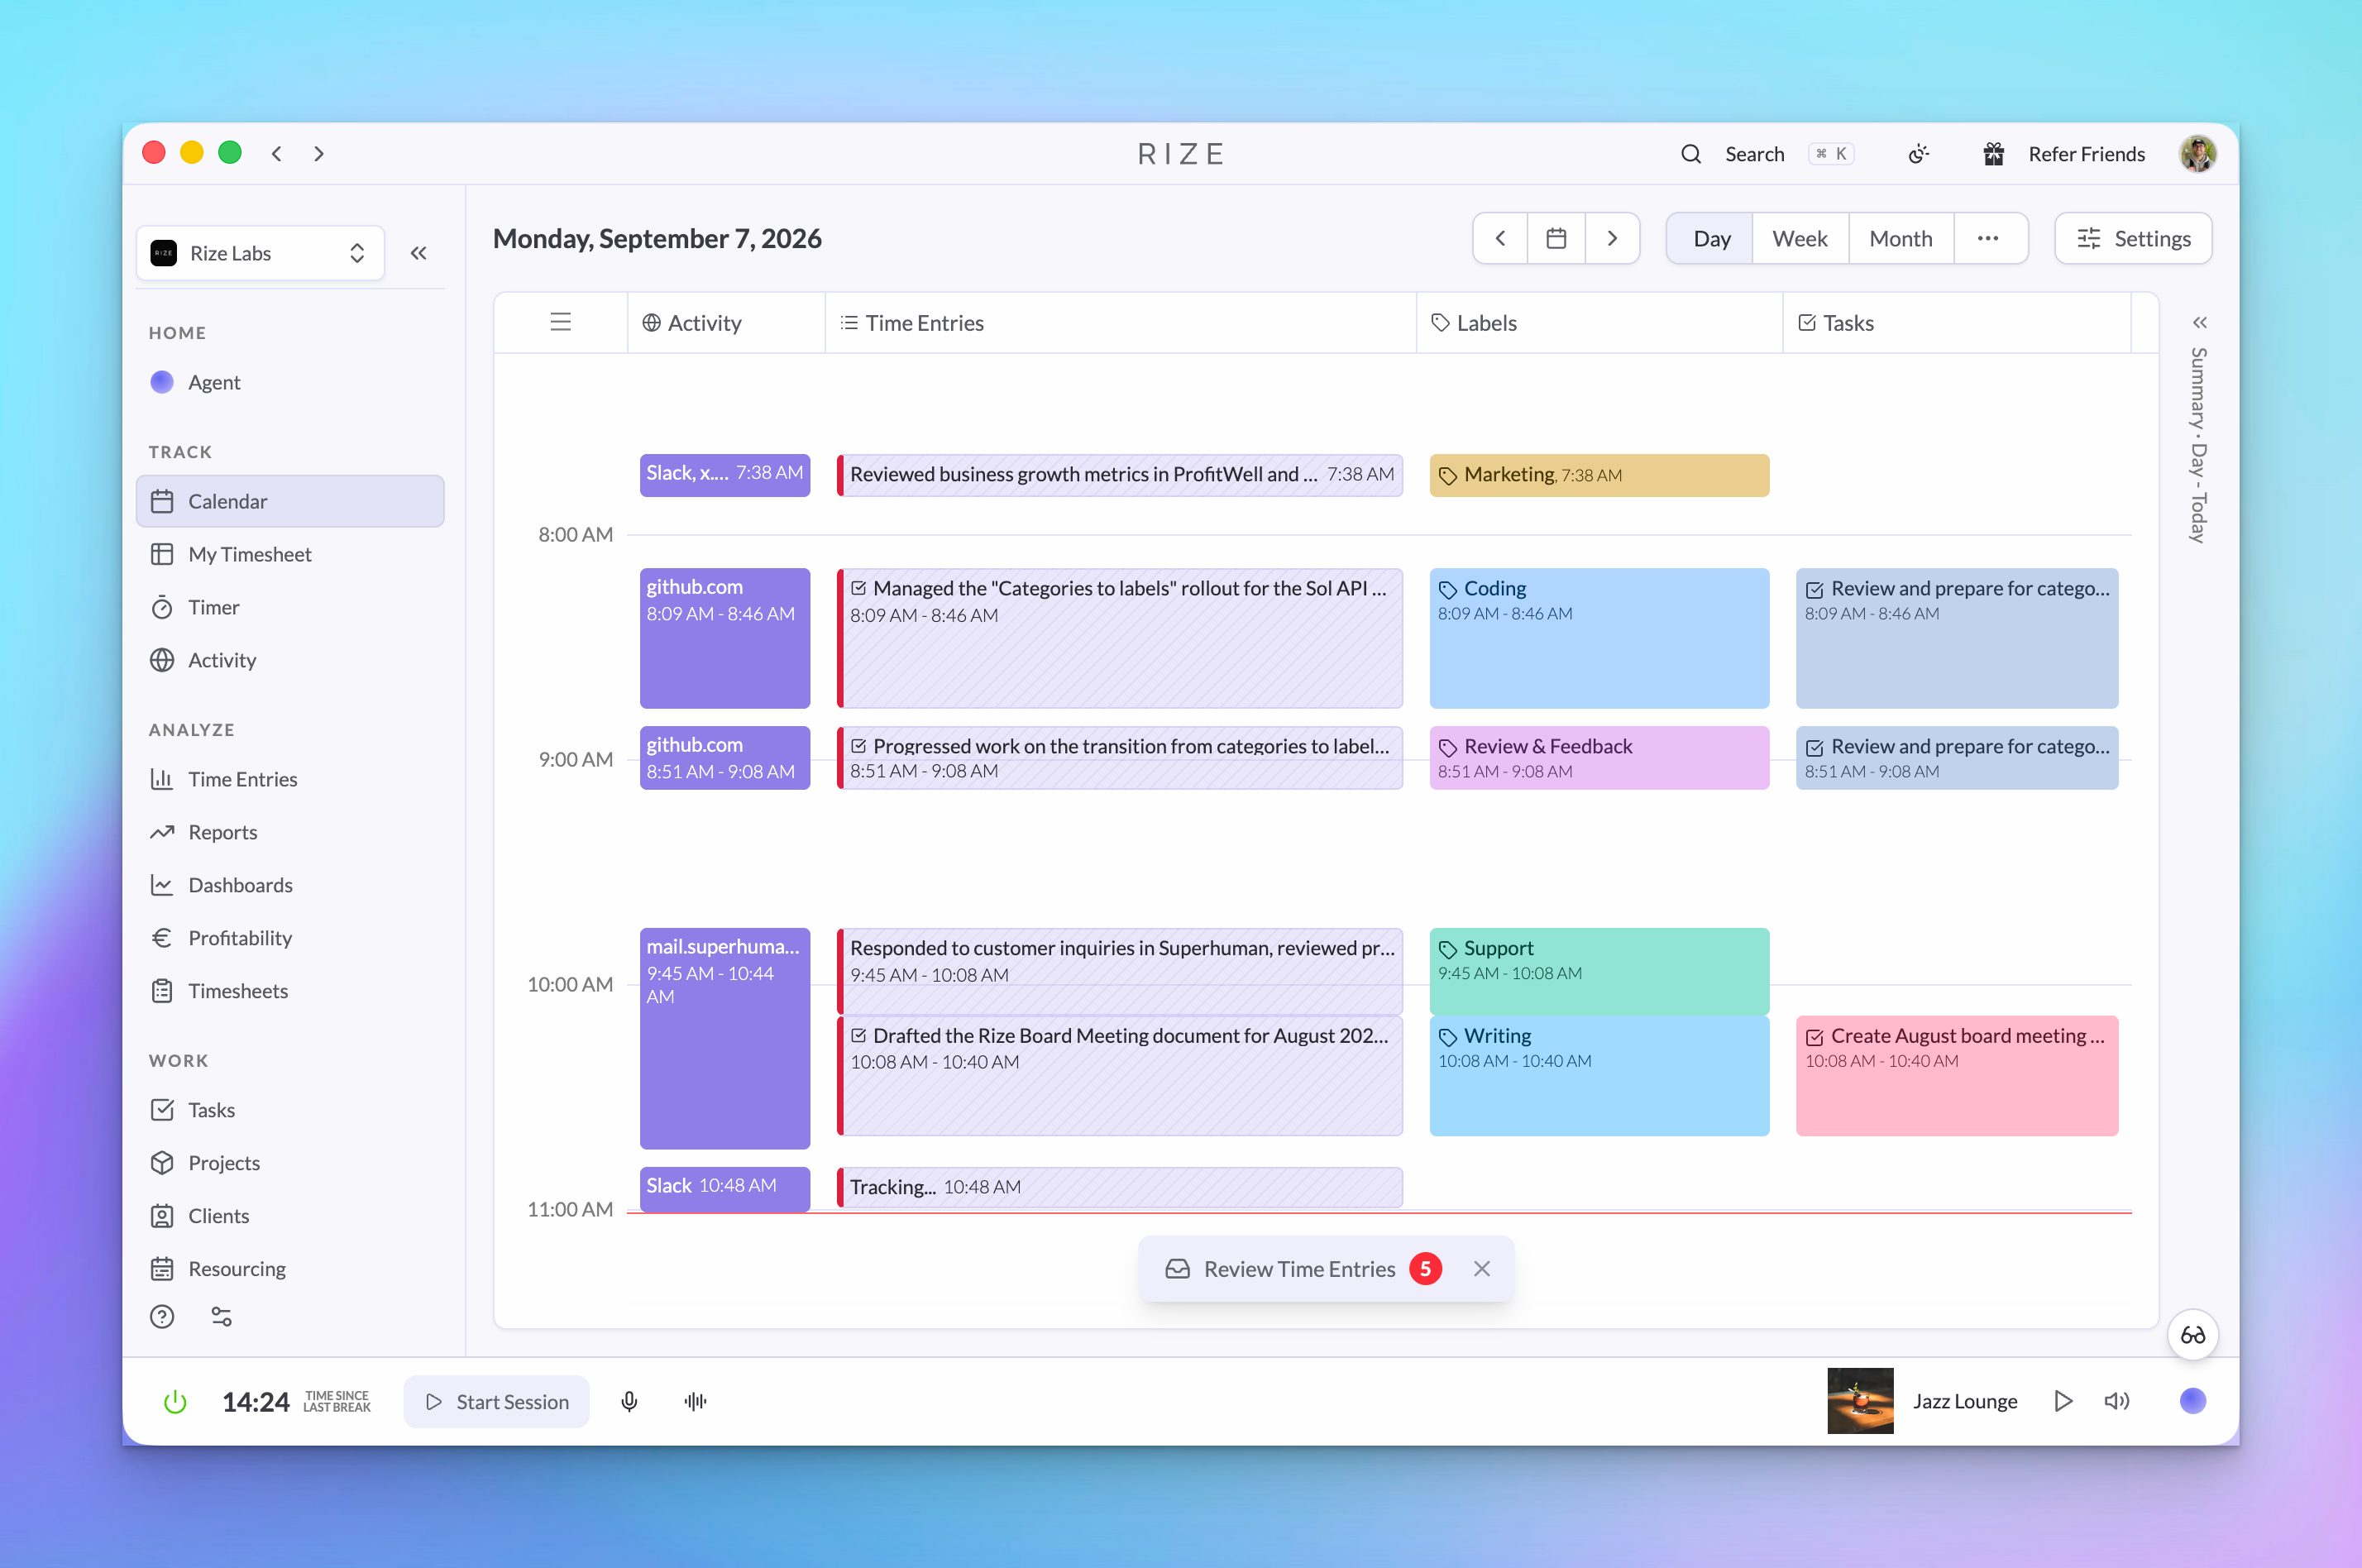Switch to Day view
This screenshot has width=2362, height=1568.
point(1711,239)
